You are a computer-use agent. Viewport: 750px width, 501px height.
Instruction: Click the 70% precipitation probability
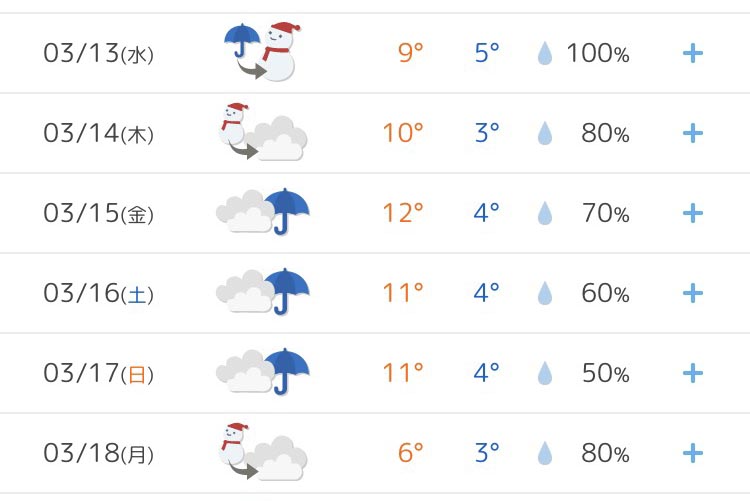[x=606, y=213]
